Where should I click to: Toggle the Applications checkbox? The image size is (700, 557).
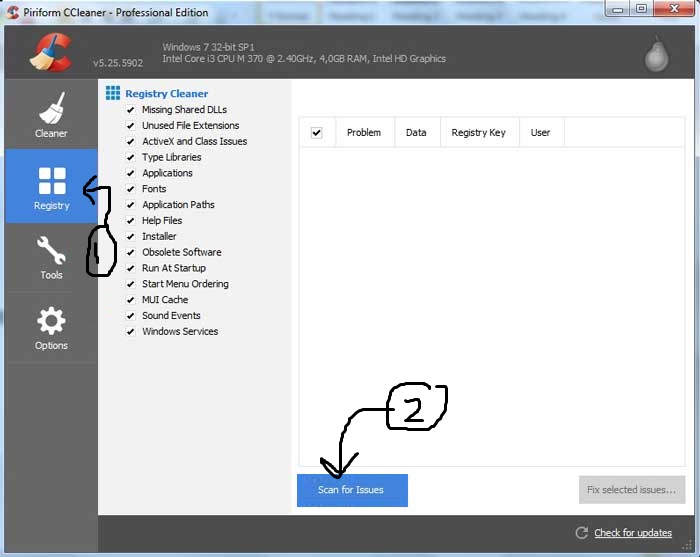point(130,173)
